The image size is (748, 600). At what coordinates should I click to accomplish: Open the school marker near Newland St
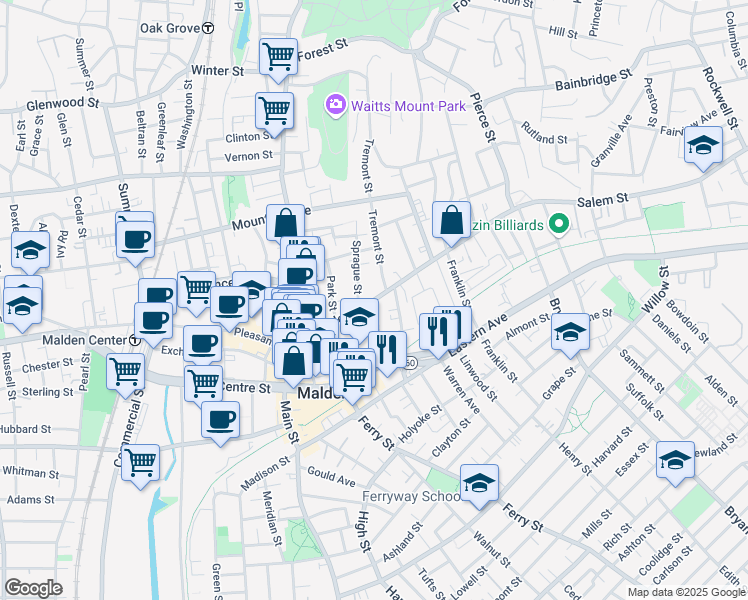pyautogui.click(x=676, y=459)
